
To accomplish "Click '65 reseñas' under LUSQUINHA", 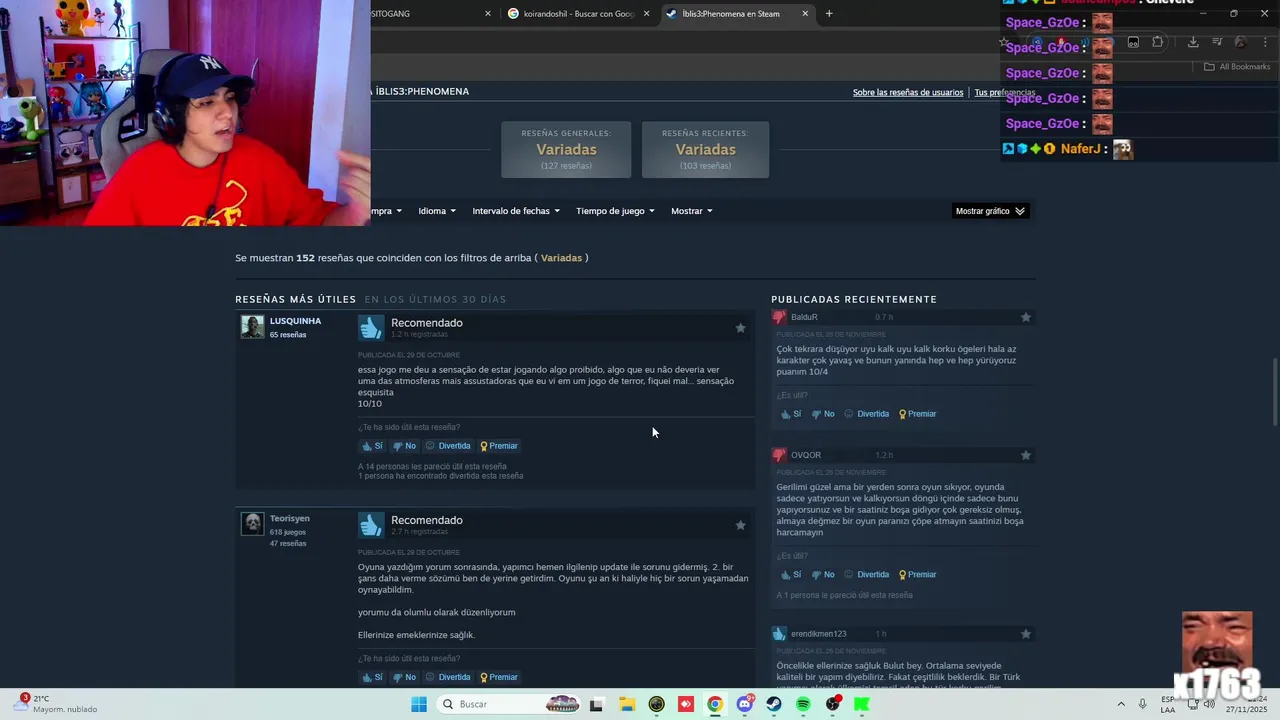I will pyautogui.click(x=288, y=335).
